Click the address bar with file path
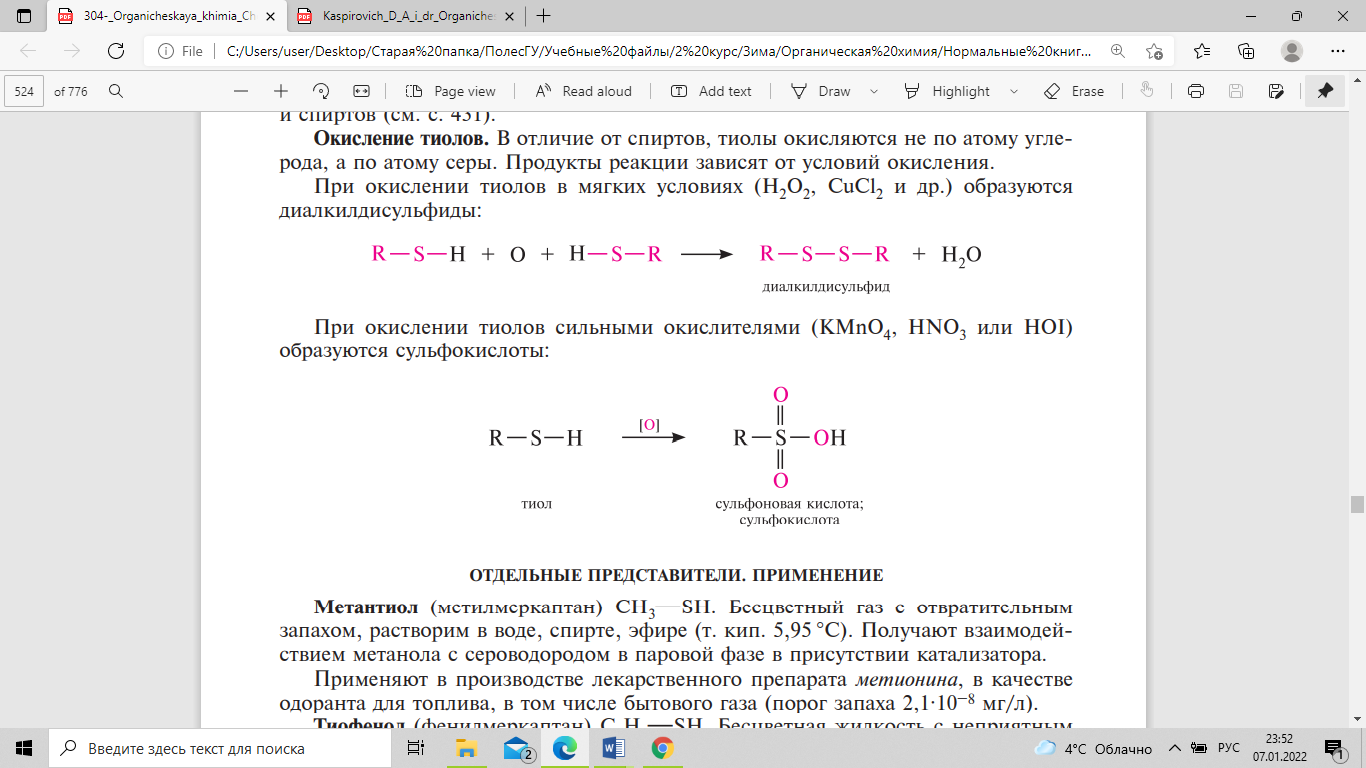 (x=659, y=51)
